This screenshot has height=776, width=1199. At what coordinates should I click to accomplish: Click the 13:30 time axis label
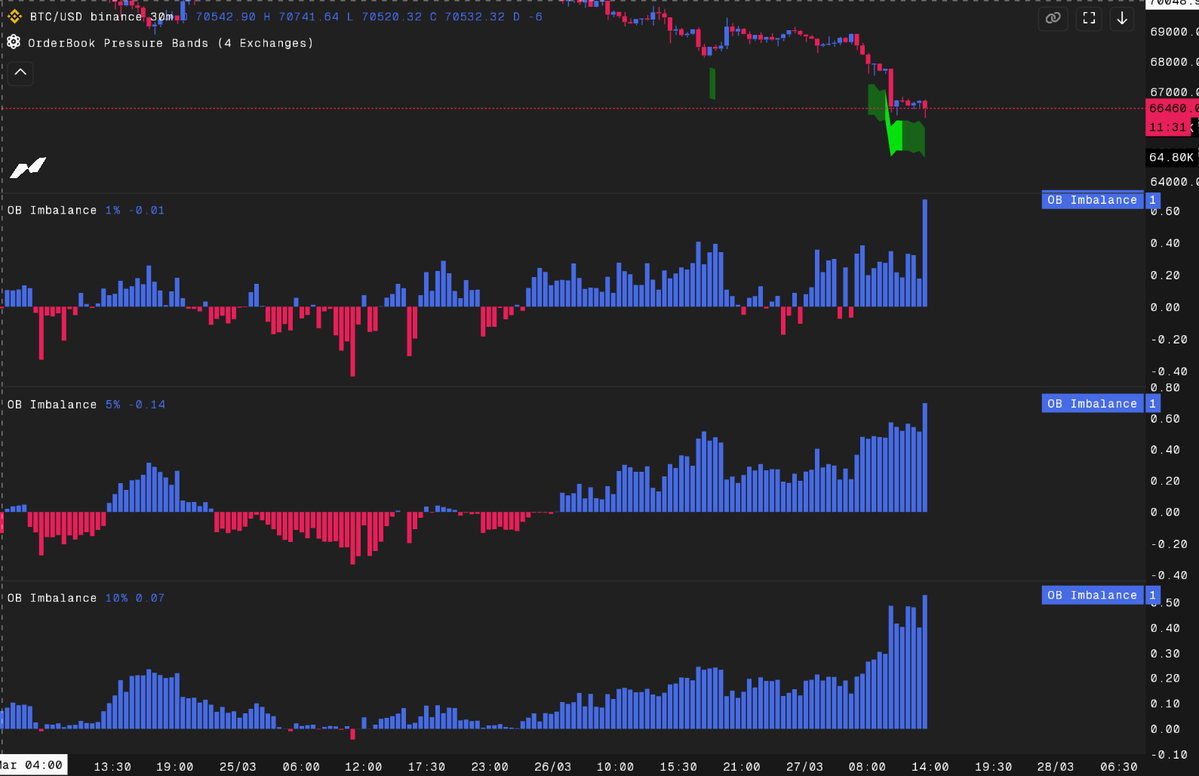[112, 766]
